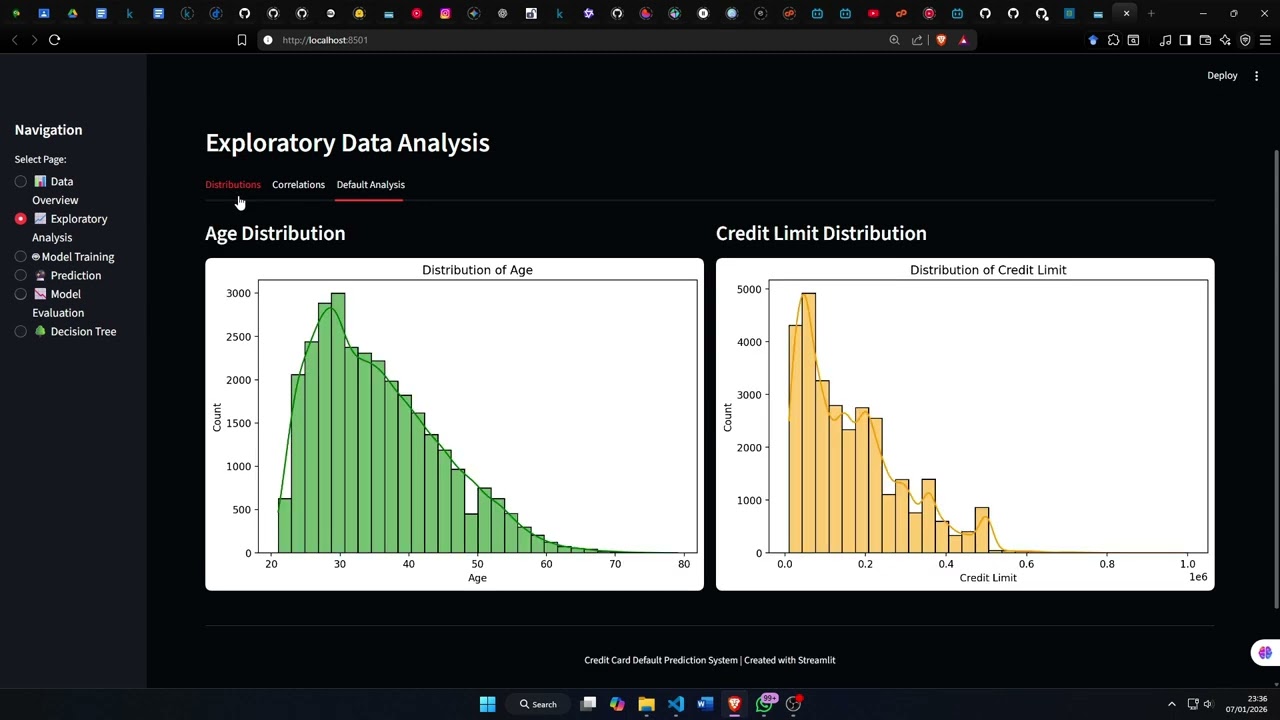The width and height of the screenshot is (1280, 720).
Task: Launch Copilot from the taskbar
Action: (617, 704)
